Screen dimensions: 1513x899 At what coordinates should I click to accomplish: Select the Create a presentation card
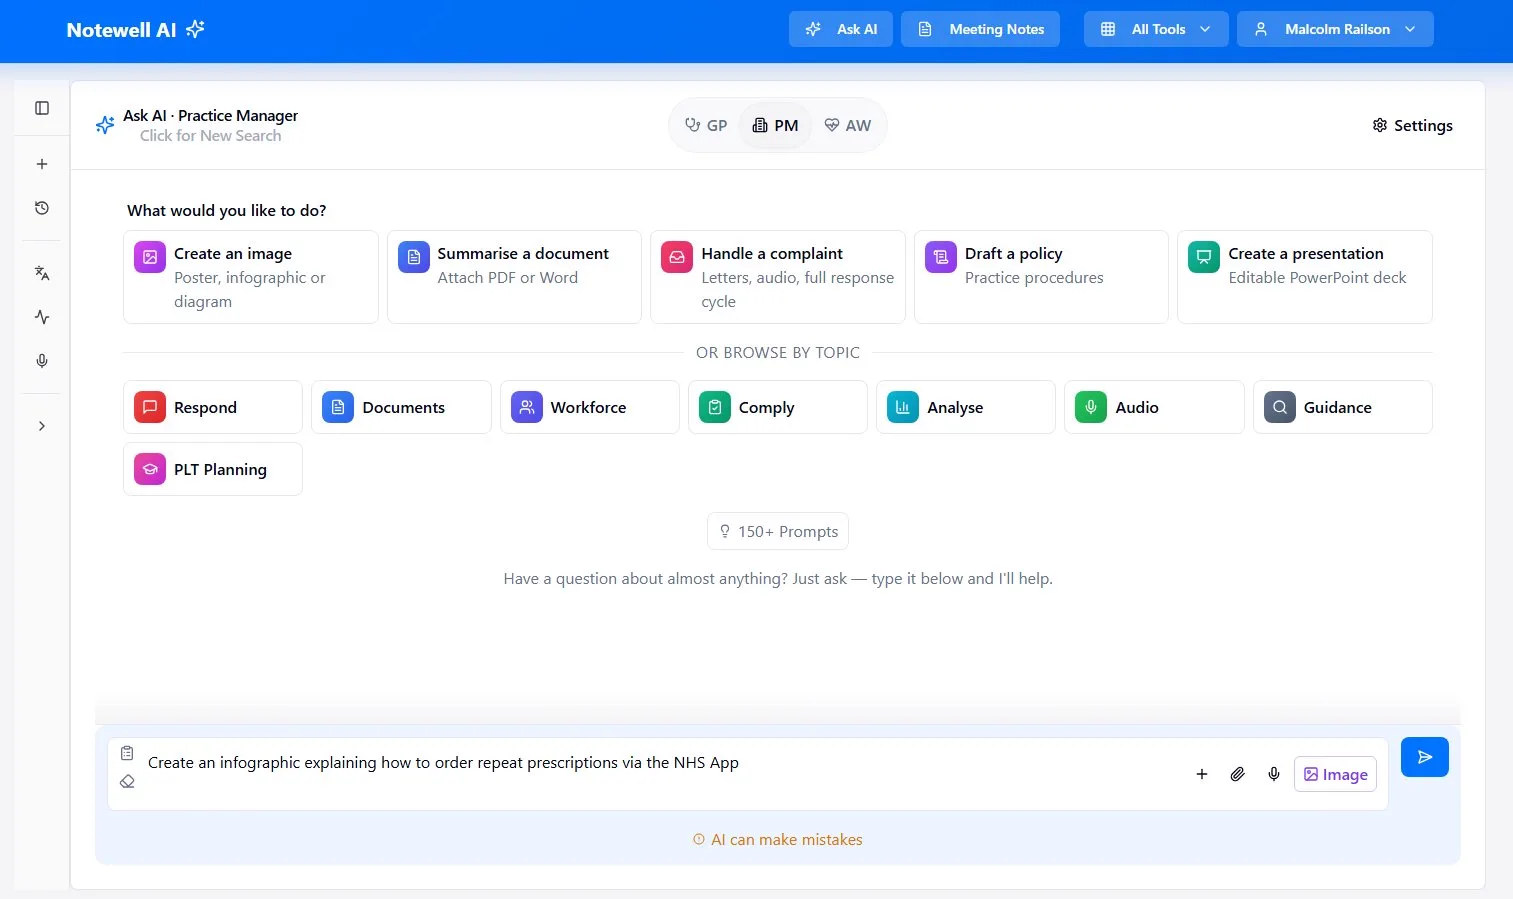pos(1305,277)
